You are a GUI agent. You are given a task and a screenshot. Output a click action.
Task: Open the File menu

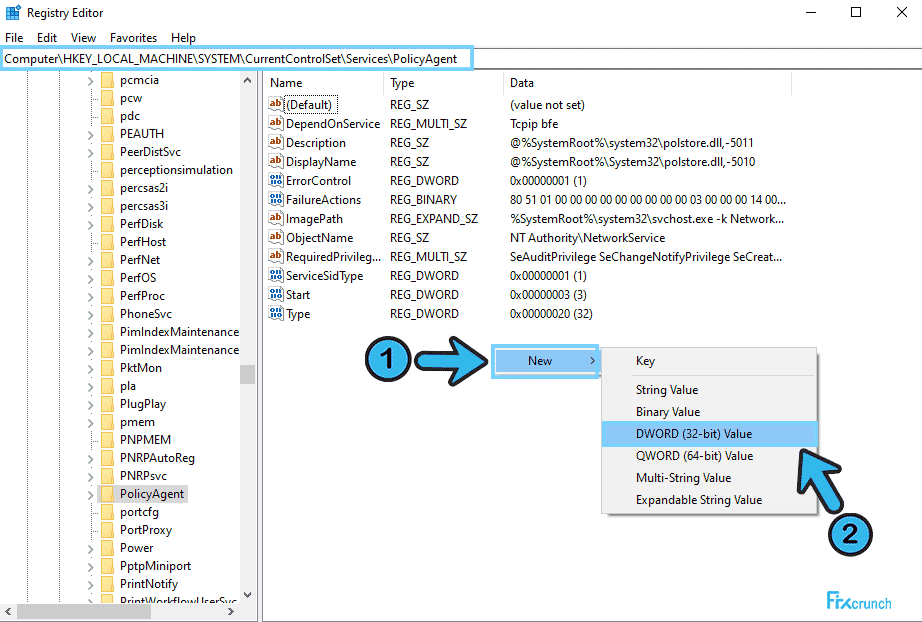[14, 38]
